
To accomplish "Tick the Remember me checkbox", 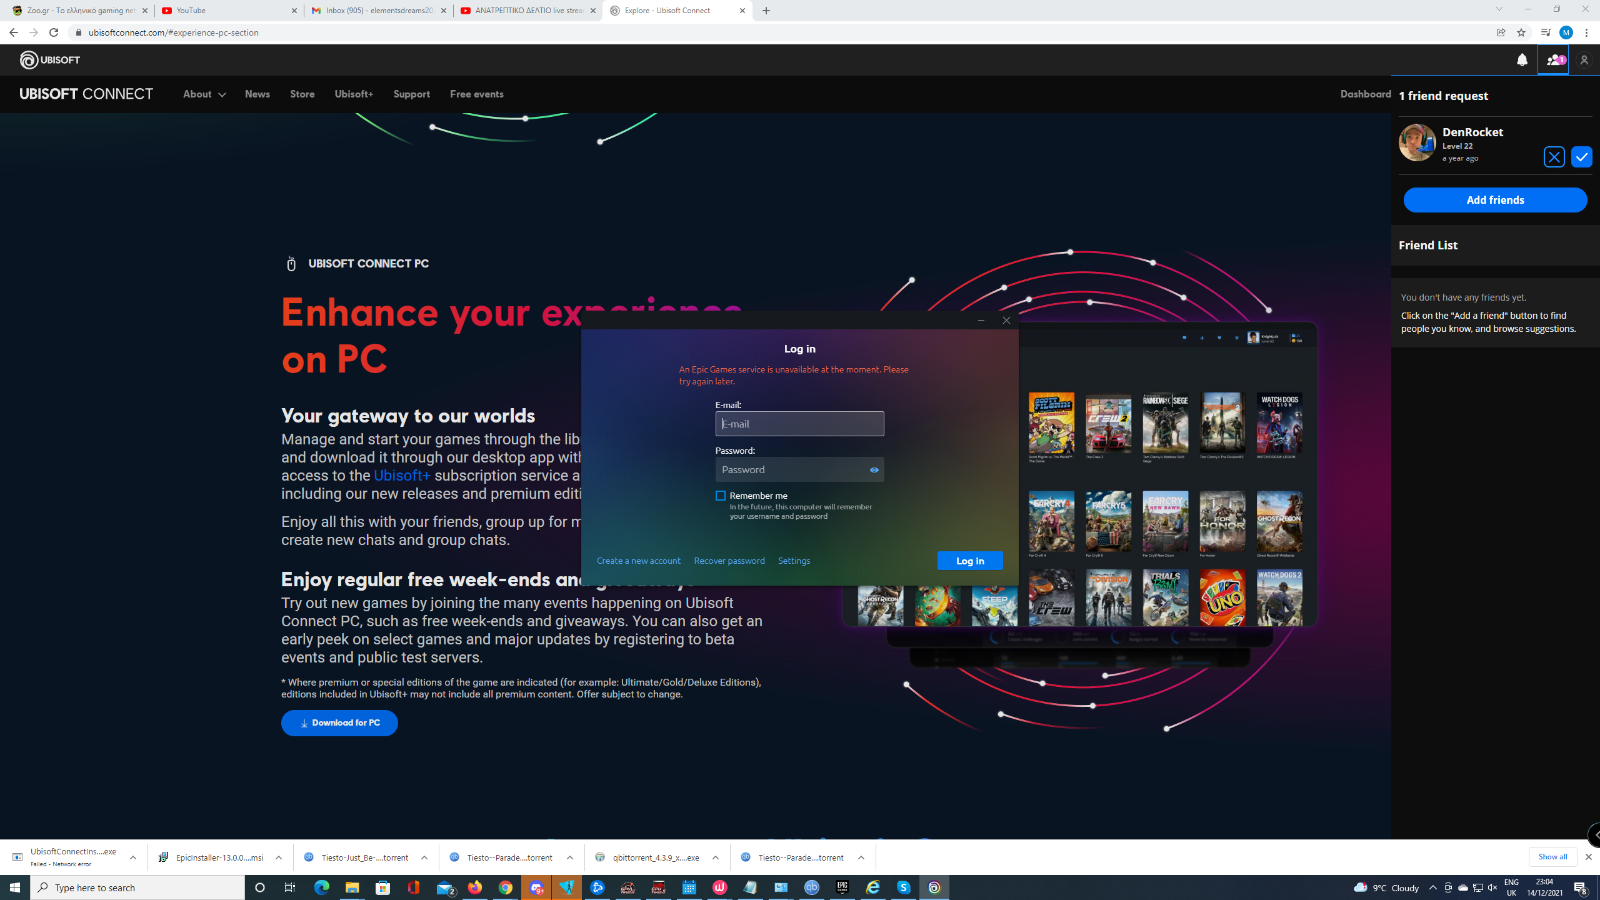I will point(720,496).
